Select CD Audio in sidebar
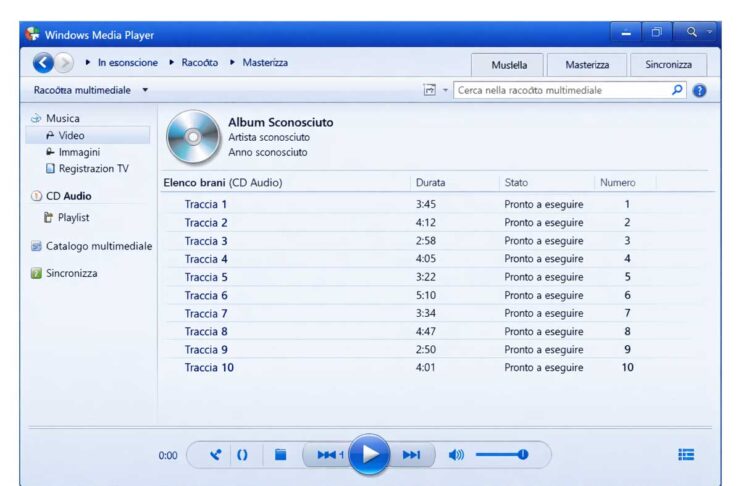The width and height of the screenshot is (741, 486). click(61, 196)
